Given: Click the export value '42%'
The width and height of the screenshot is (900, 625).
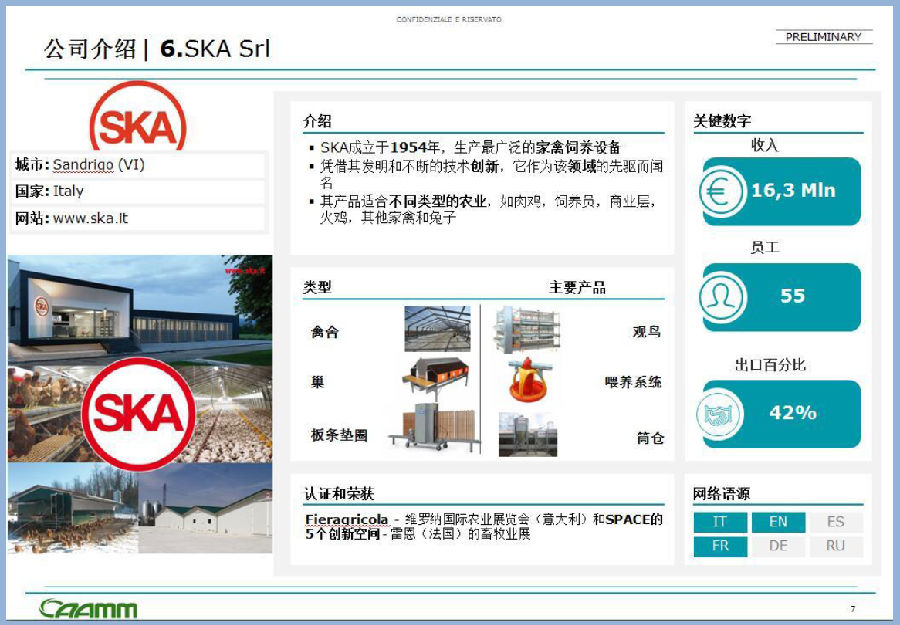Looking at the screenshot, I should tap(793, 413).
